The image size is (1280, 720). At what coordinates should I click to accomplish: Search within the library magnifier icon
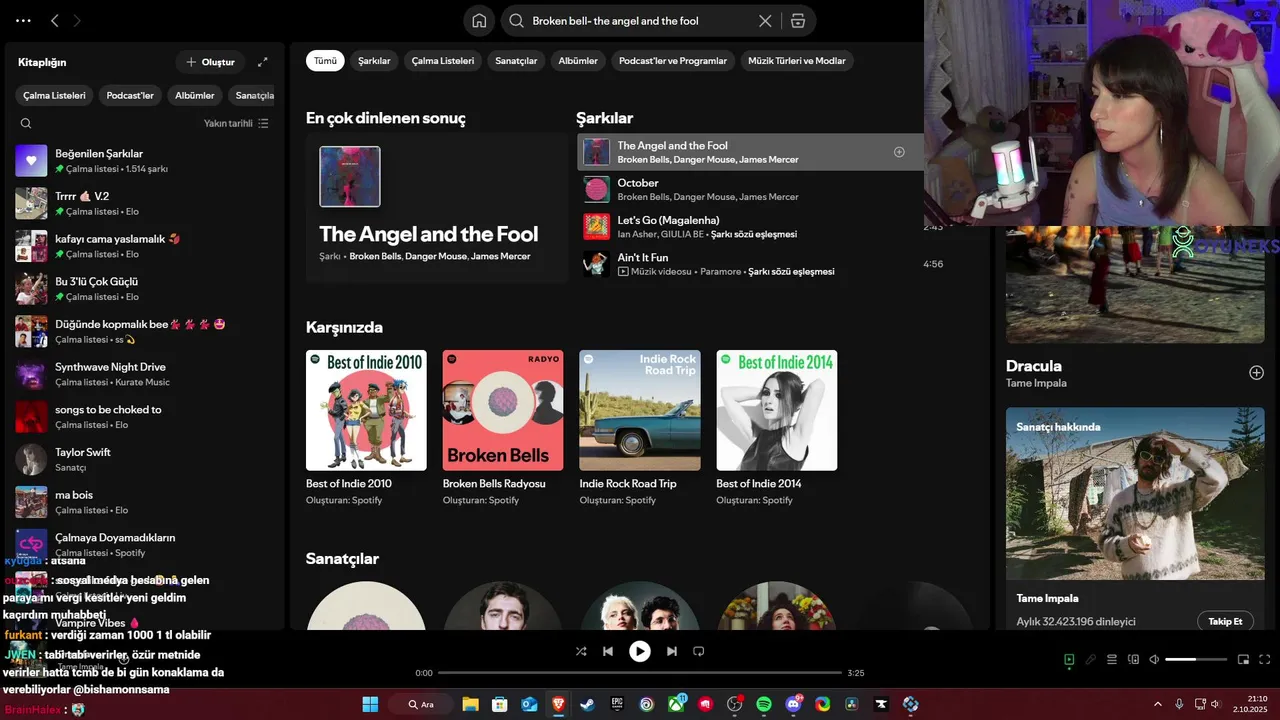click(x=26, y=123)
